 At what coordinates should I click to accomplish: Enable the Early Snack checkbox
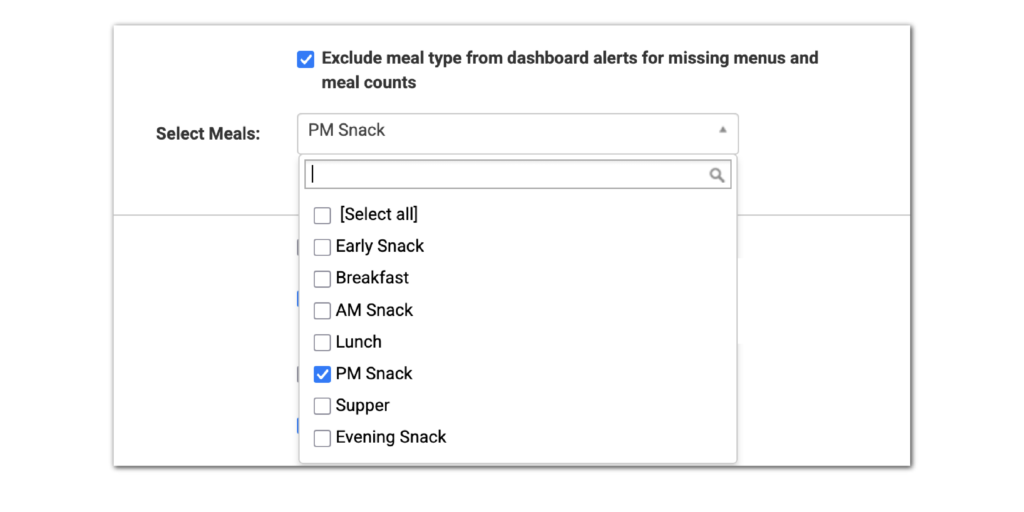[322, 247]
